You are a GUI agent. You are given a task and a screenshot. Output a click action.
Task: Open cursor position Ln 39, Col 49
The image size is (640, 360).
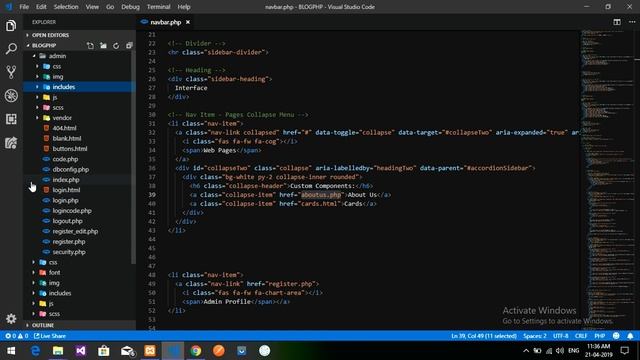coord(484,336)
